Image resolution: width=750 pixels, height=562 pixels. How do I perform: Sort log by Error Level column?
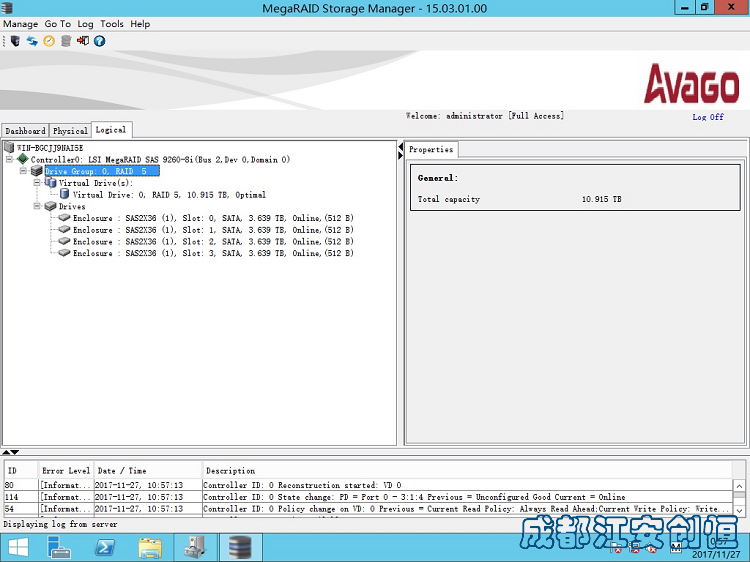click(x=66, y=471)
